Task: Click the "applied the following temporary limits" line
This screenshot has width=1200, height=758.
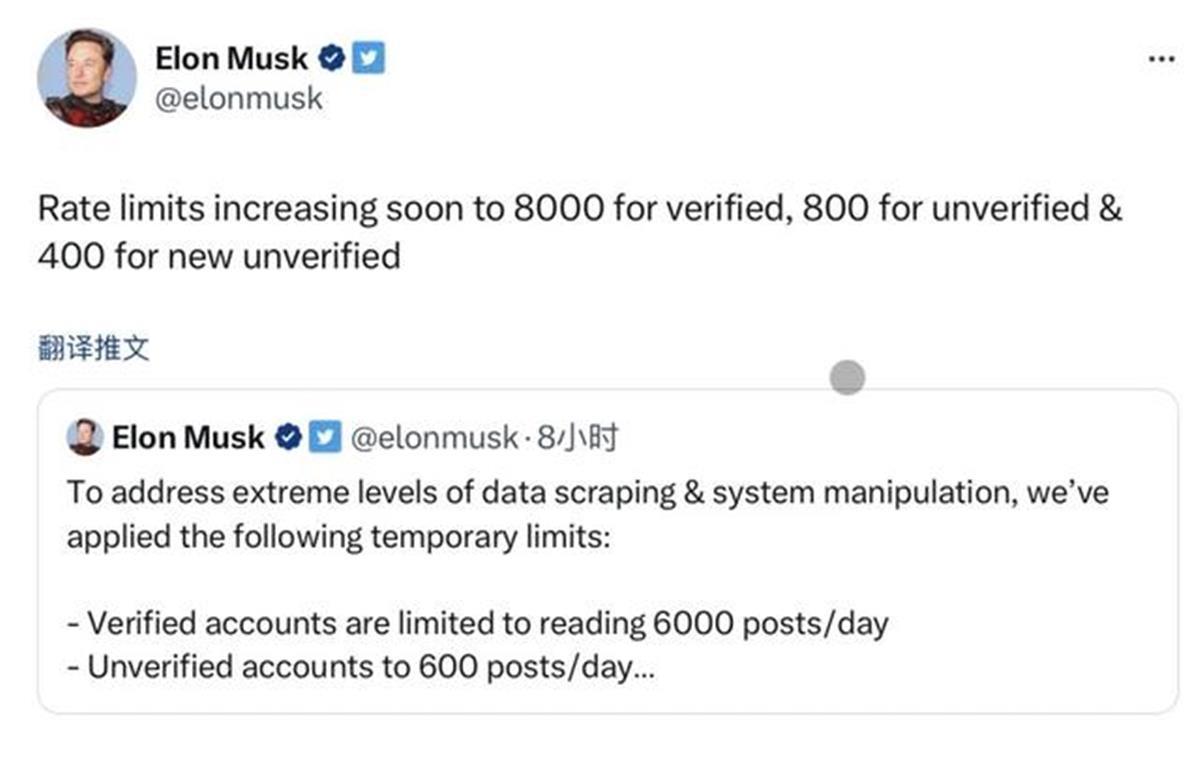Action: [338, 537]
